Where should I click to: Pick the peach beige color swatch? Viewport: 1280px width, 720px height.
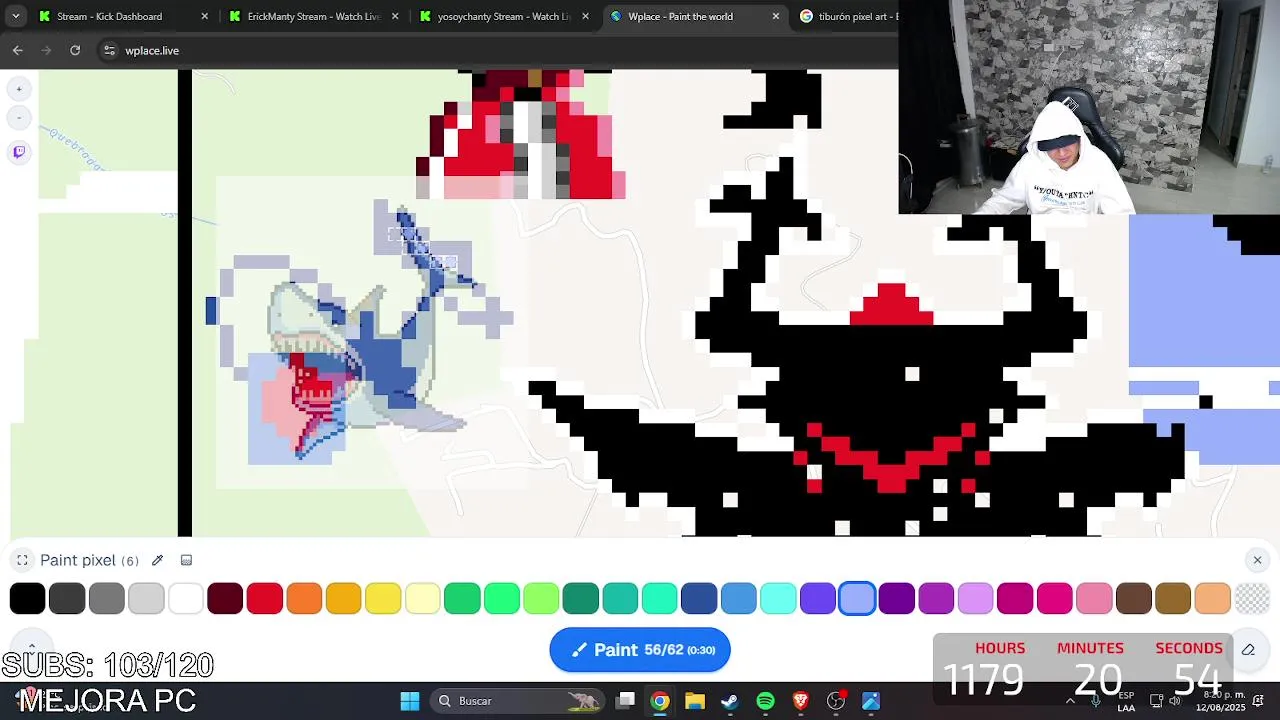coord(1213,598)
